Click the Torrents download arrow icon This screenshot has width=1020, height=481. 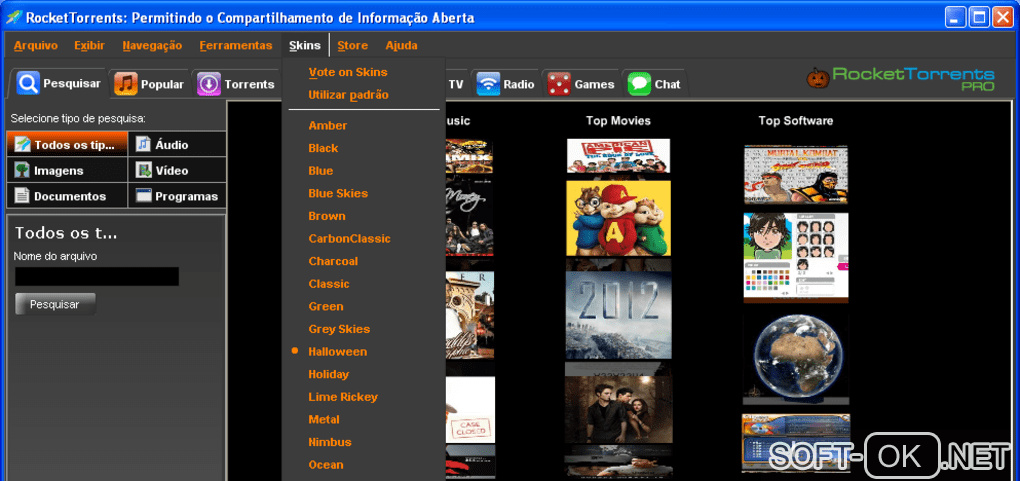point(209,84)
